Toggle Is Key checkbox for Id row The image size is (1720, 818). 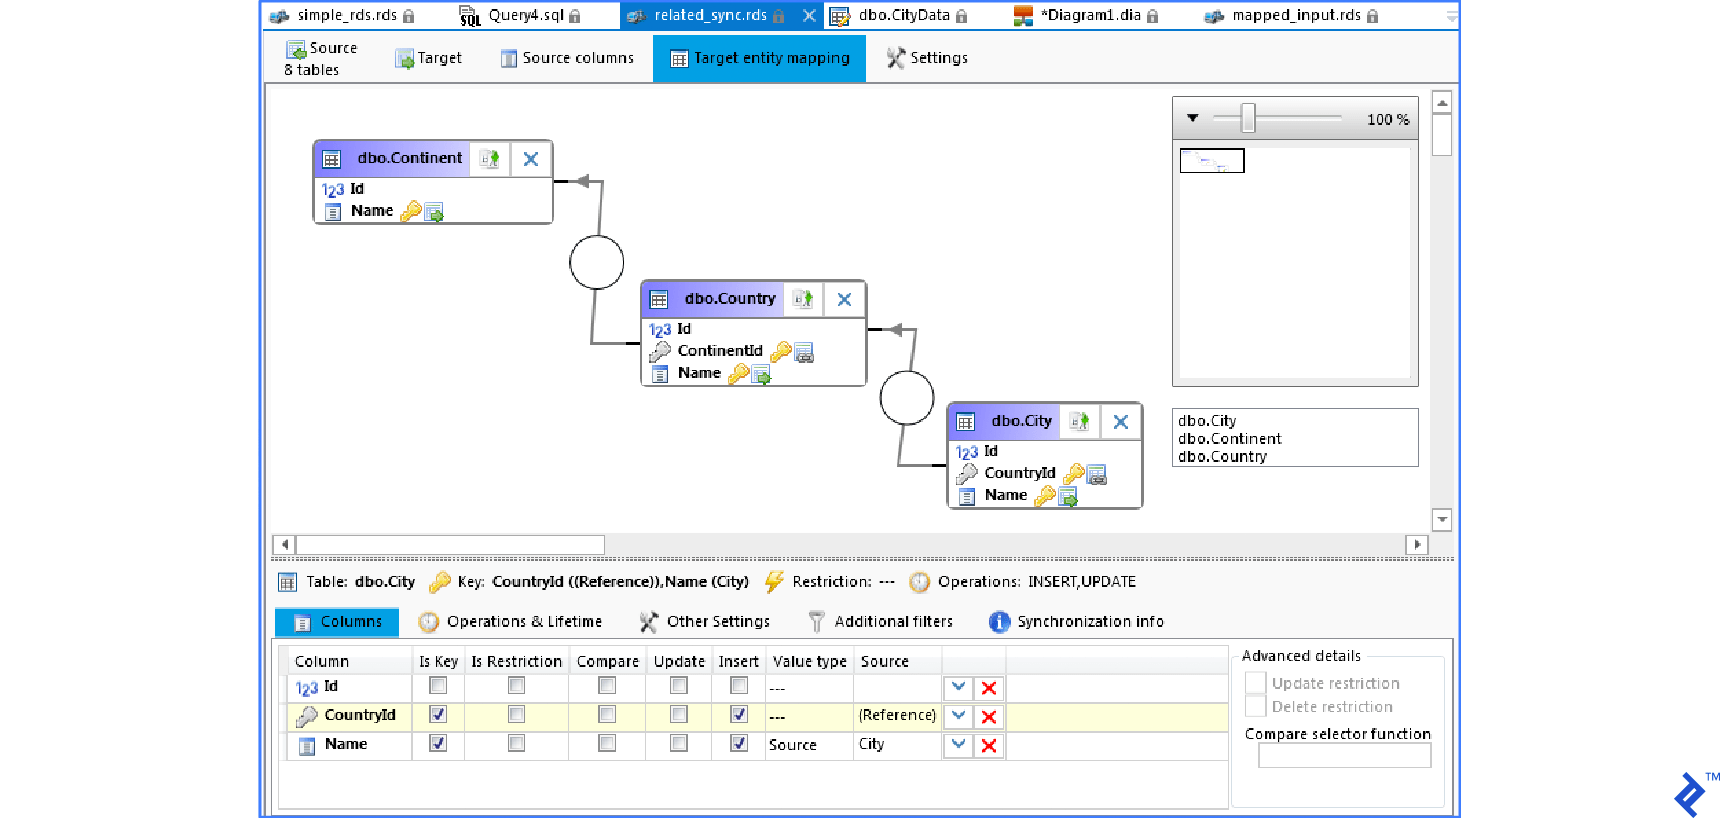[438, 685]
